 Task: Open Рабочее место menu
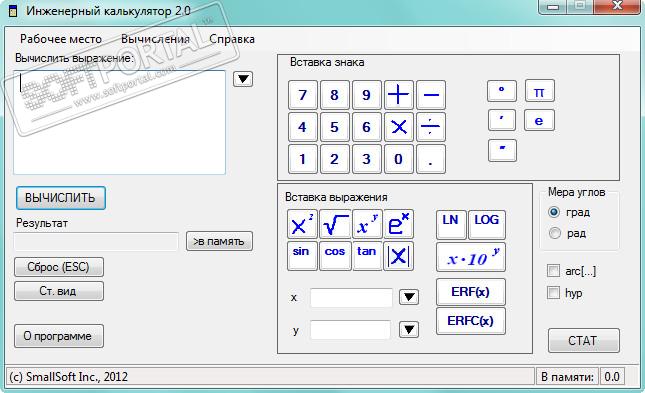(x=61, y=39)
